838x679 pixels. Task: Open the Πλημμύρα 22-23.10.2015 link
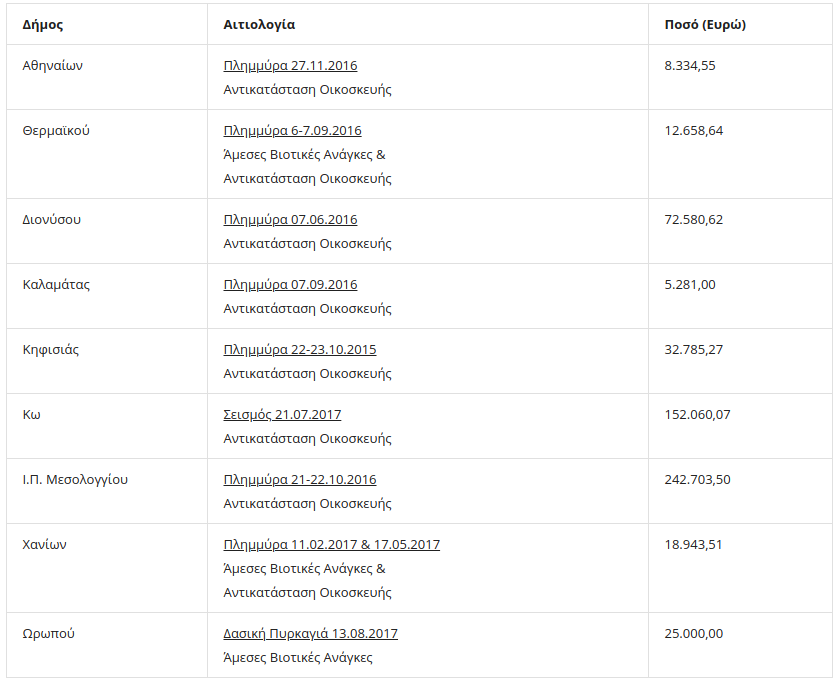tap(300, 350)
